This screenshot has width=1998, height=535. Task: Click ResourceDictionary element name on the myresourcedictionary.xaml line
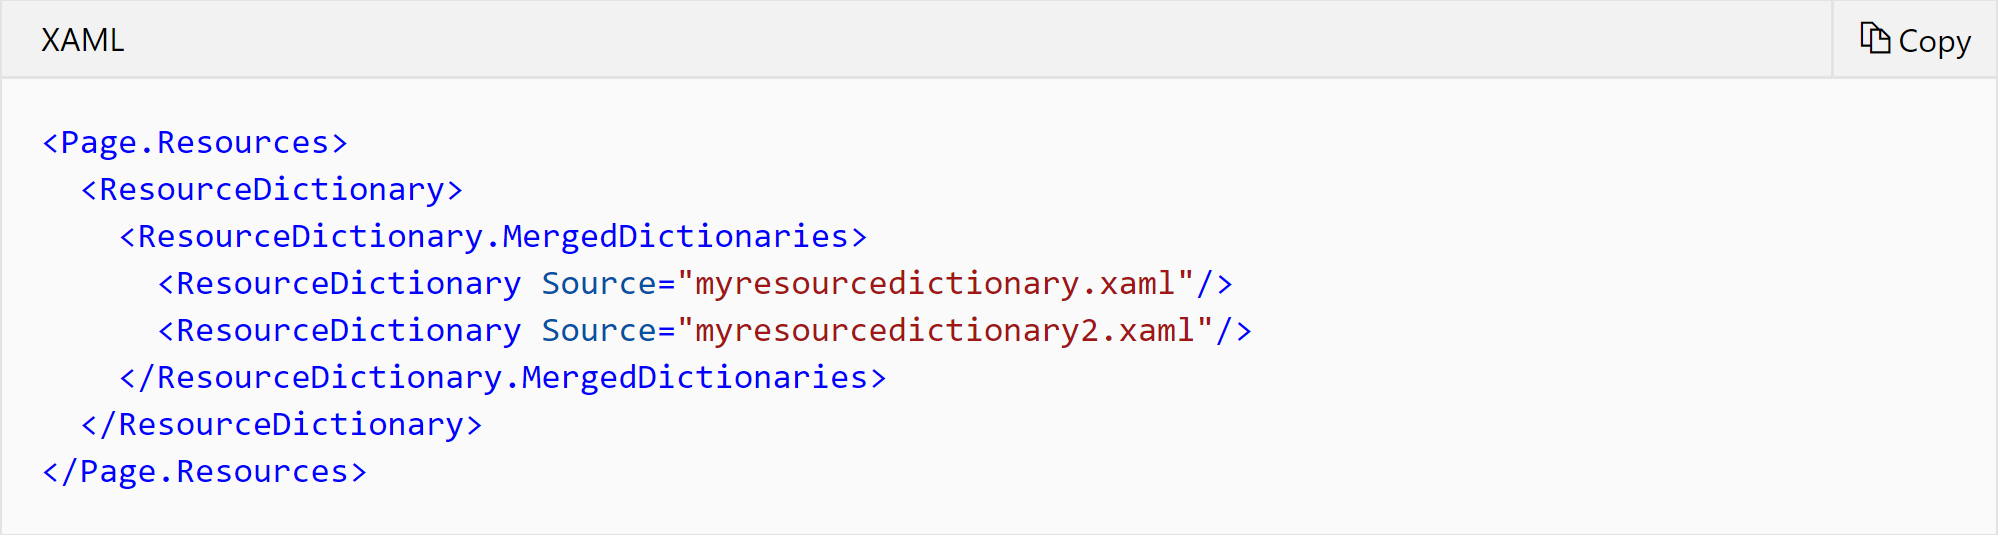pos(349,284)
